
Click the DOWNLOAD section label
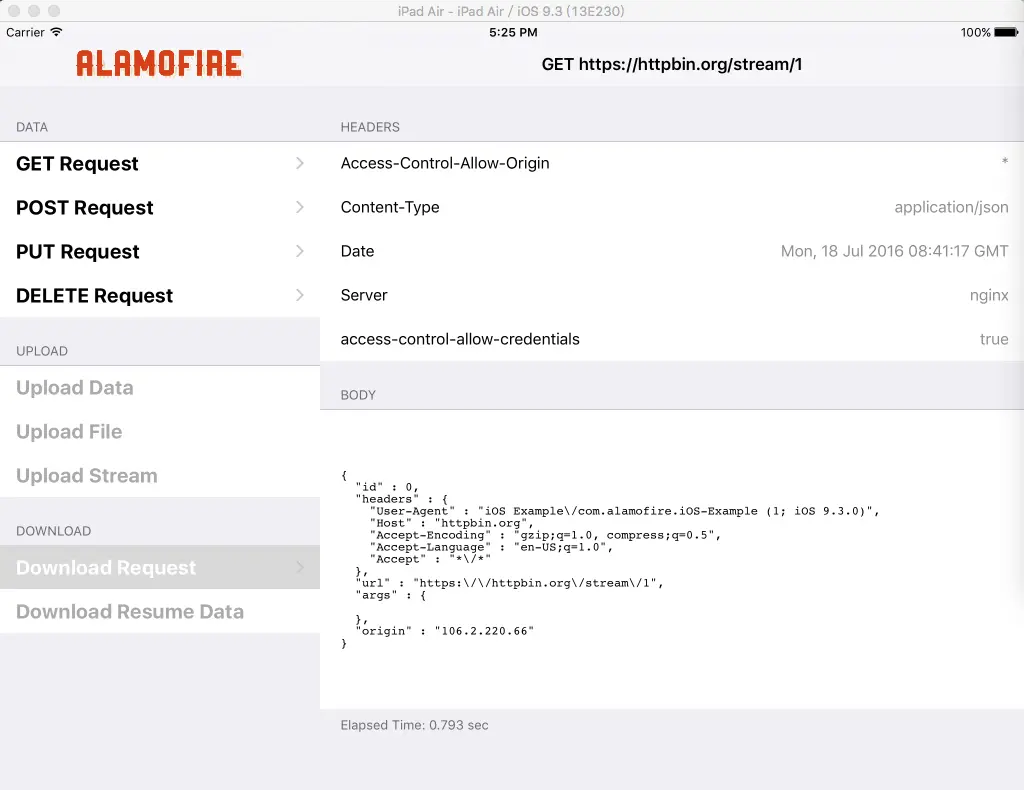coord(54,531)
